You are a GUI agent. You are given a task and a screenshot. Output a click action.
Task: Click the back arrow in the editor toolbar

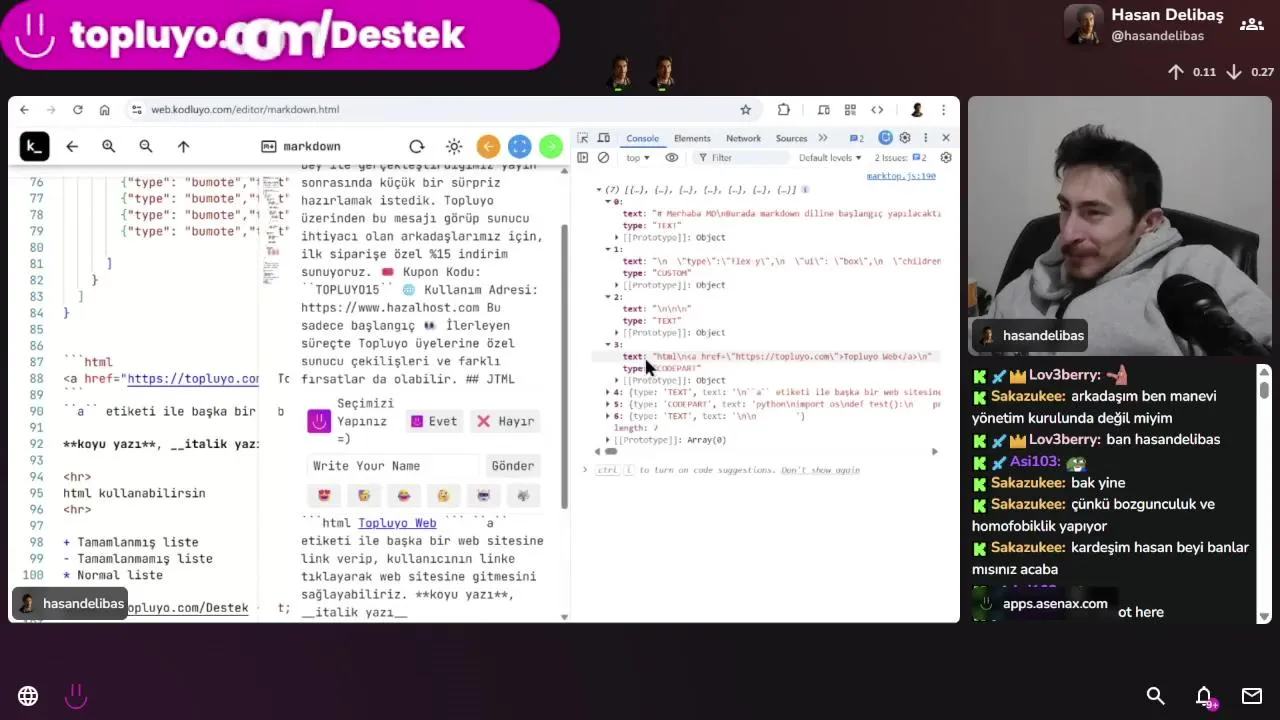coord(72,146)
